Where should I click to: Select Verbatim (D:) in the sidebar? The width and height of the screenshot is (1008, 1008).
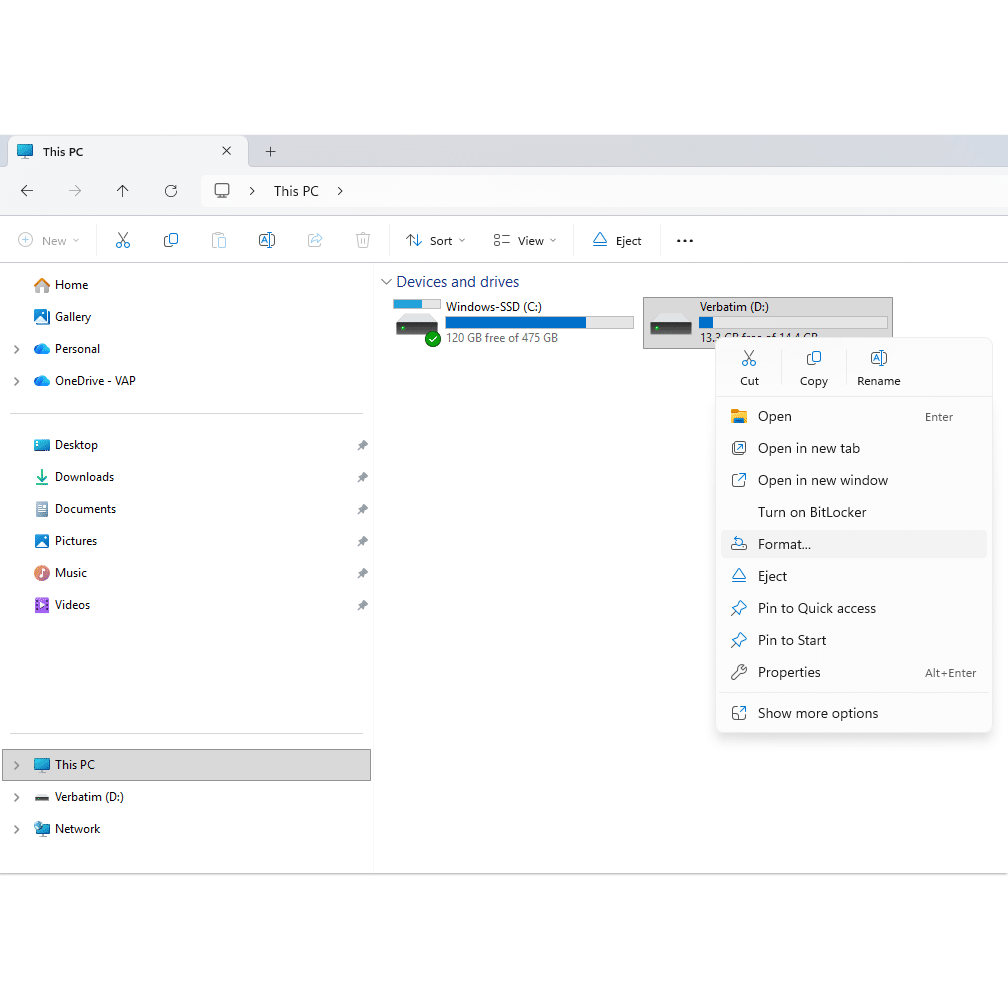[x=78, y=797]
